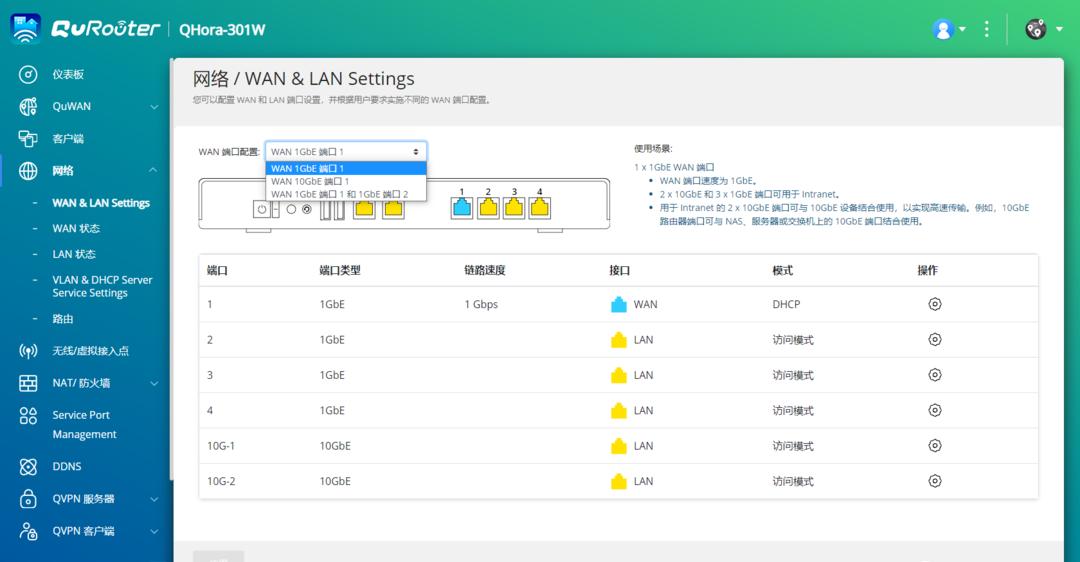This screenshot has height=562, width=1080.
Task: Click the gear icon for port 3
Action: point(934,375)
